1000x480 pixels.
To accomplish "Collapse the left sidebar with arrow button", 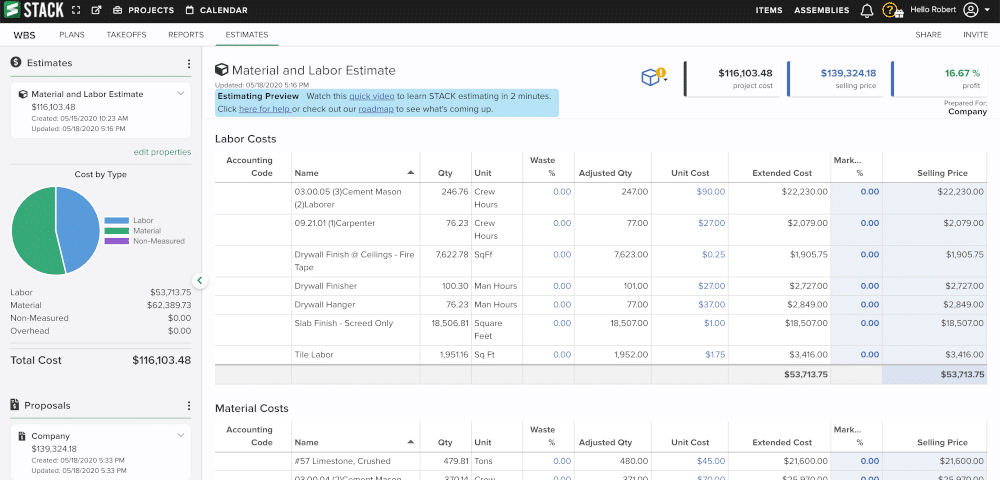I will point(200,281).
